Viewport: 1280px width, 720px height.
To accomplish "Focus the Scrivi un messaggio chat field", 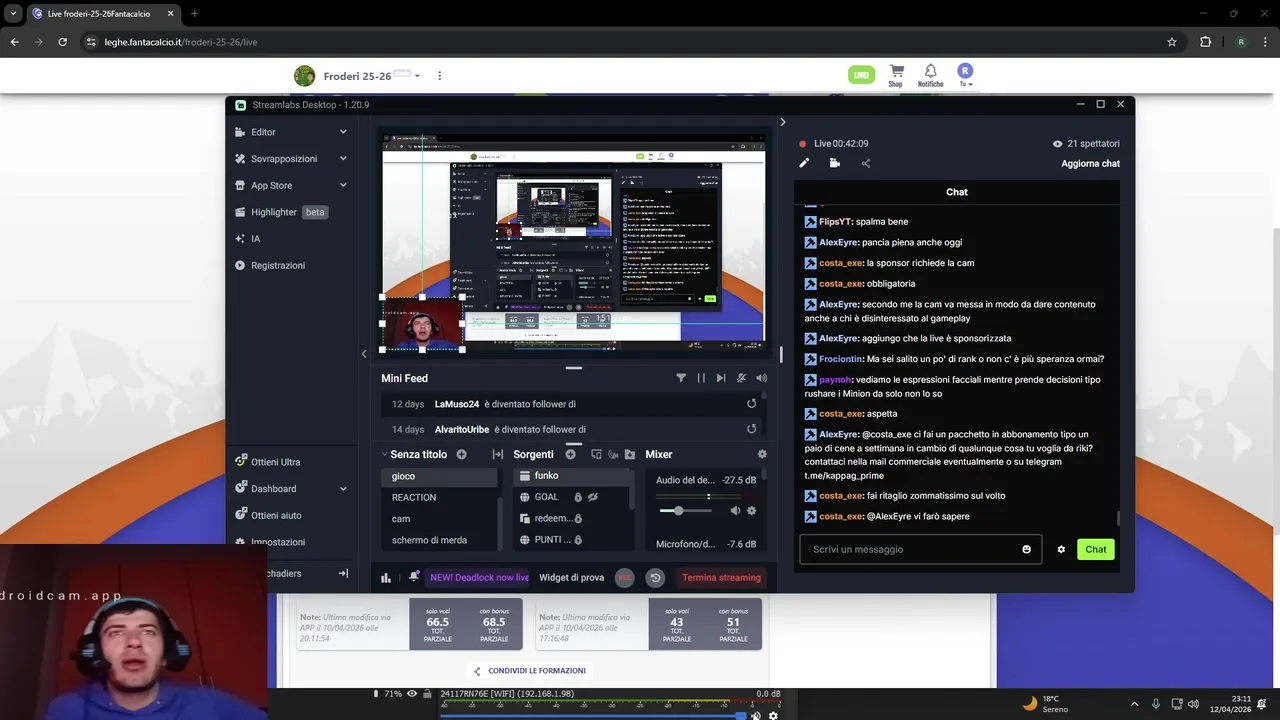I will (919, 549).
